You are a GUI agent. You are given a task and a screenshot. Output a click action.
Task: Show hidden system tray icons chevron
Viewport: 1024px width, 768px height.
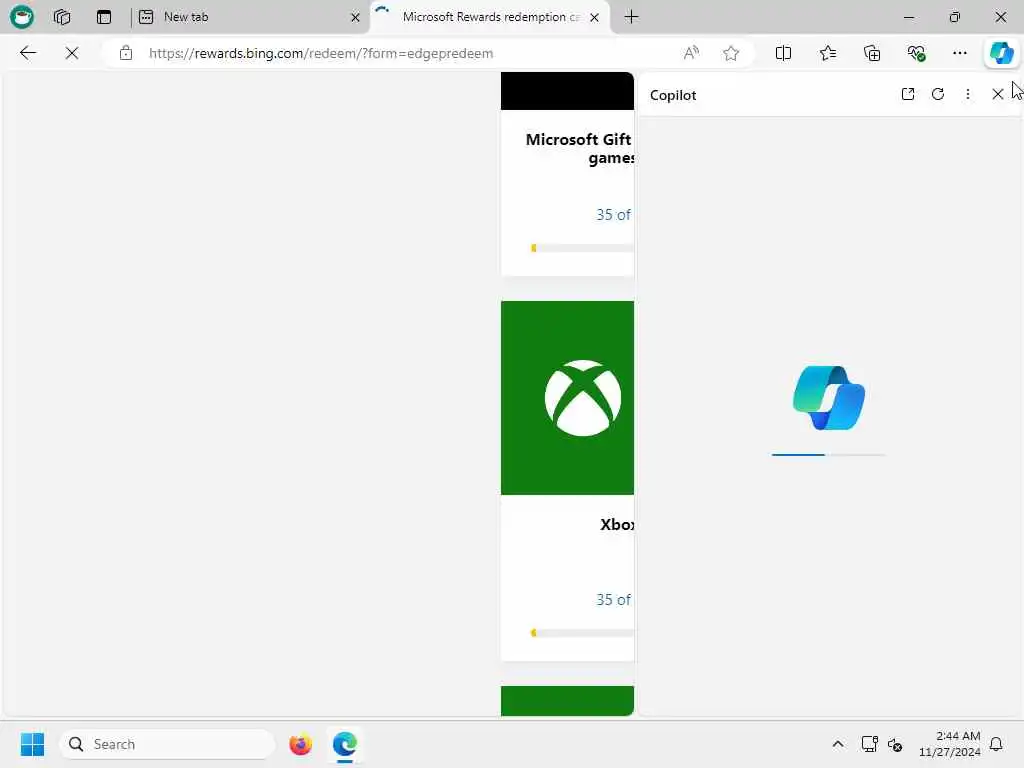(x=838, y=744)
